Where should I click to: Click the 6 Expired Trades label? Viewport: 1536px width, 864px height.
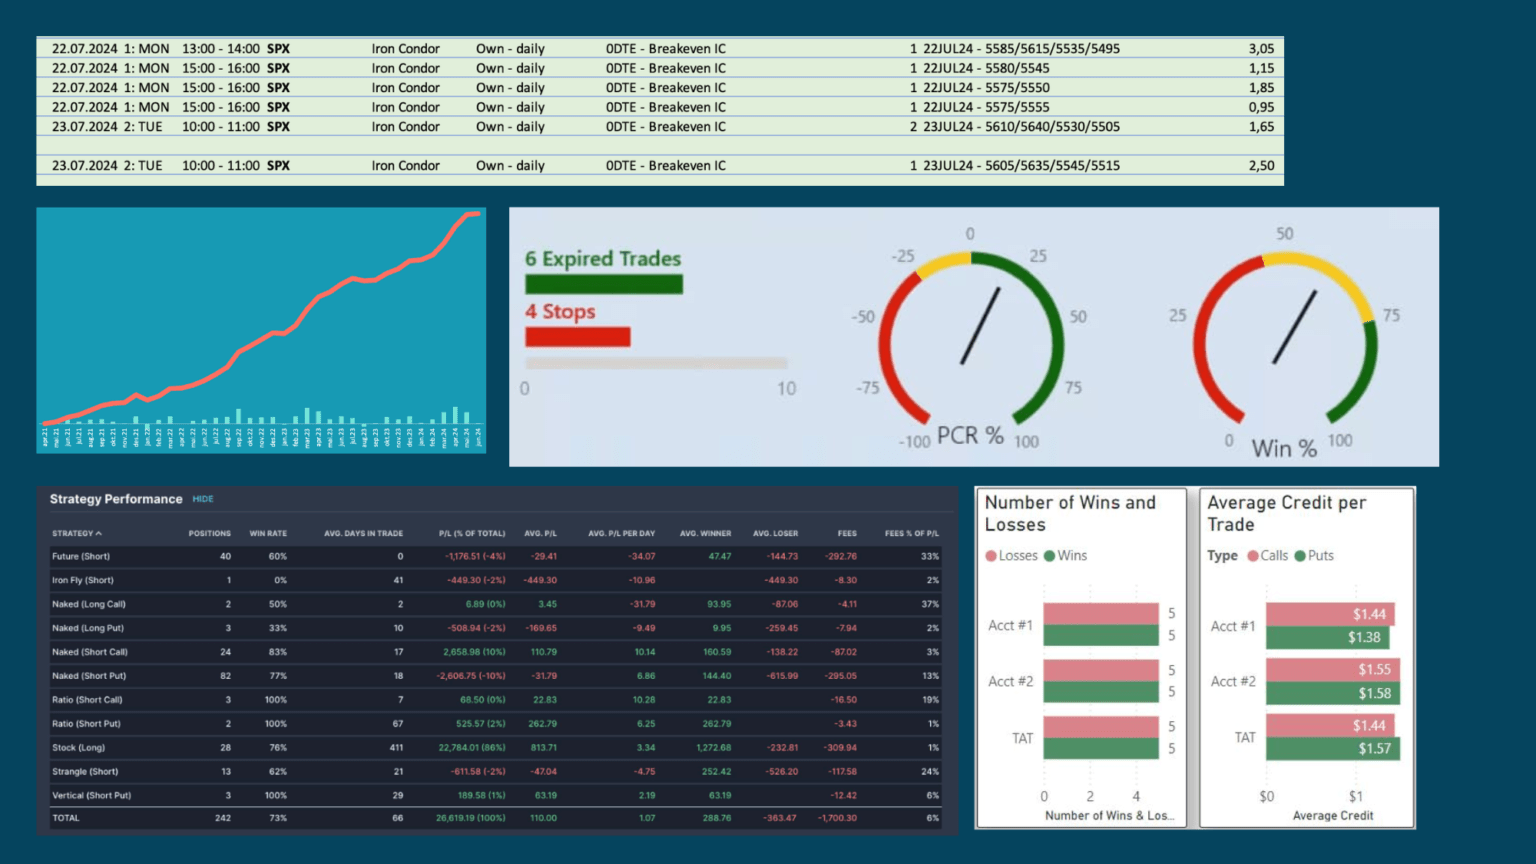coord(603,259)
